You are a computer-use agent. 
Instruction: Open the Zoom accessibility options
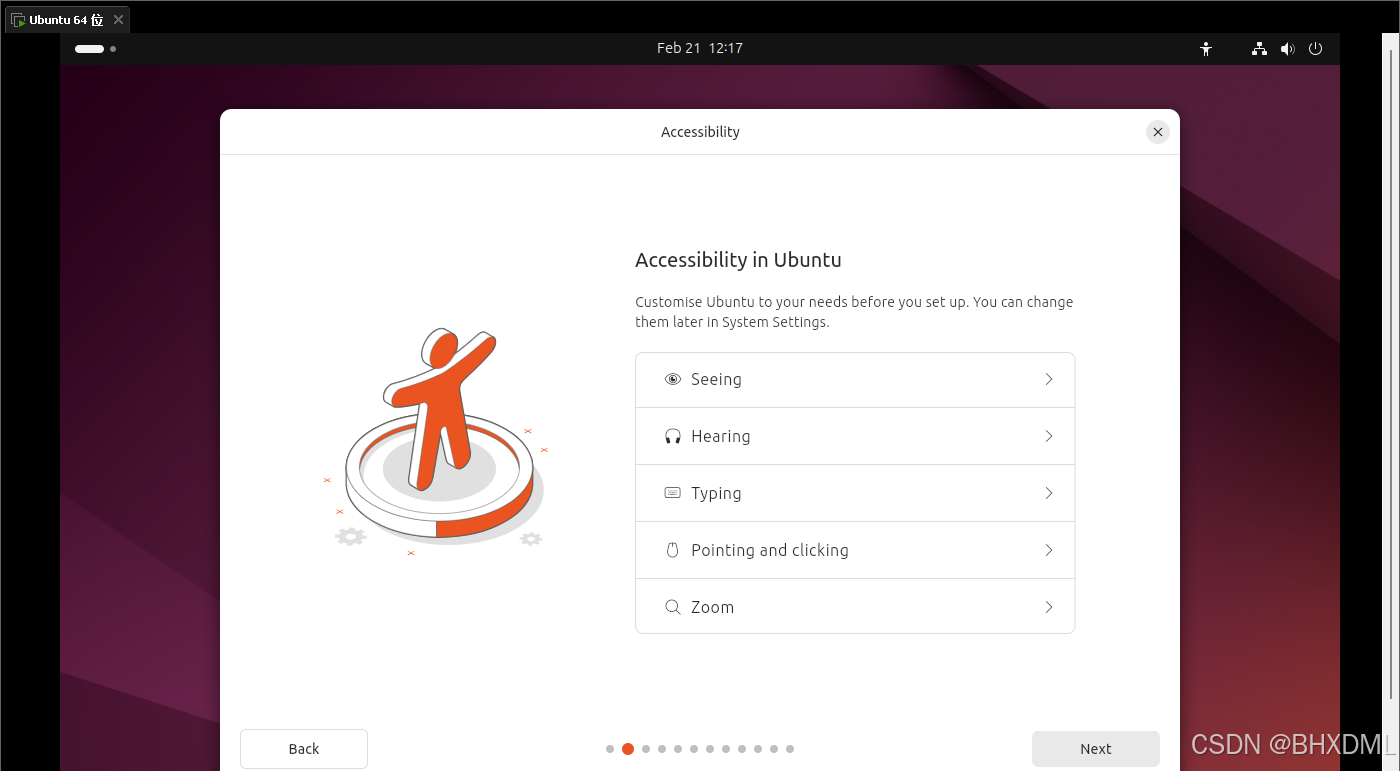tap(855, 607)
